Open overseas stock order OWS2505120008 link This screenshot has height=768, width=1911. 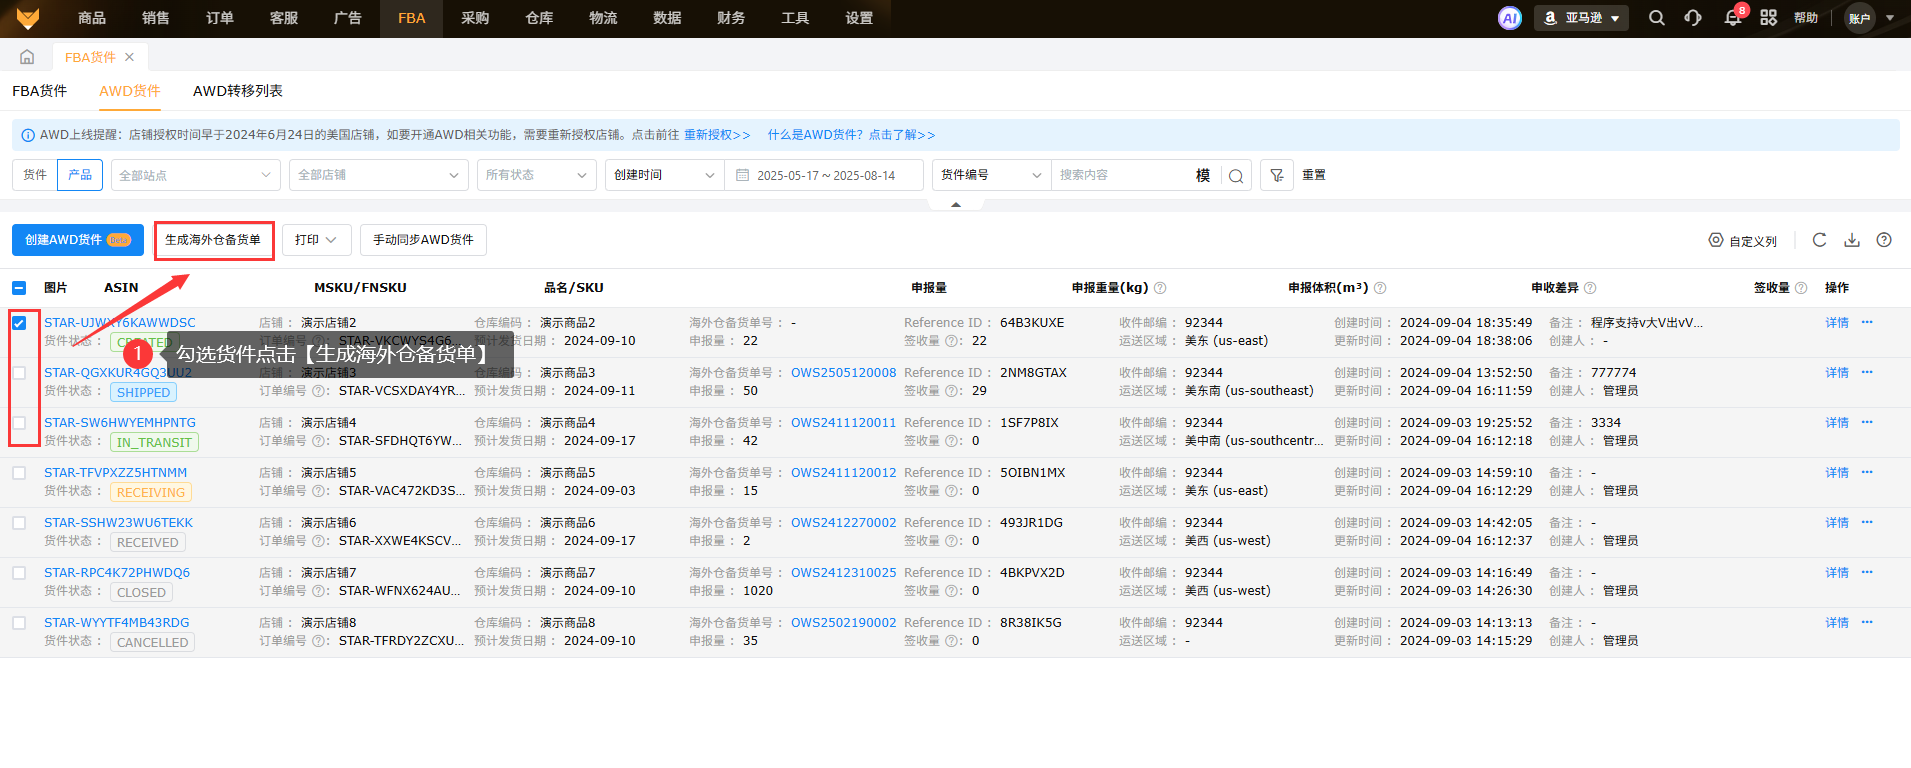click(843, 373)
